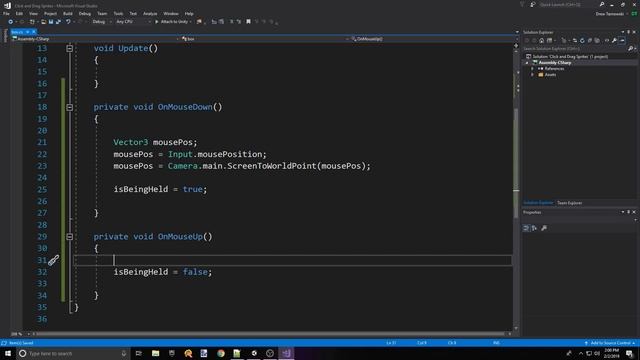This screenshot has height=360, width=640.
Task: Toggle the Preview Selected Items button in Solution Explorer
Action: click(x=622, y=40)
